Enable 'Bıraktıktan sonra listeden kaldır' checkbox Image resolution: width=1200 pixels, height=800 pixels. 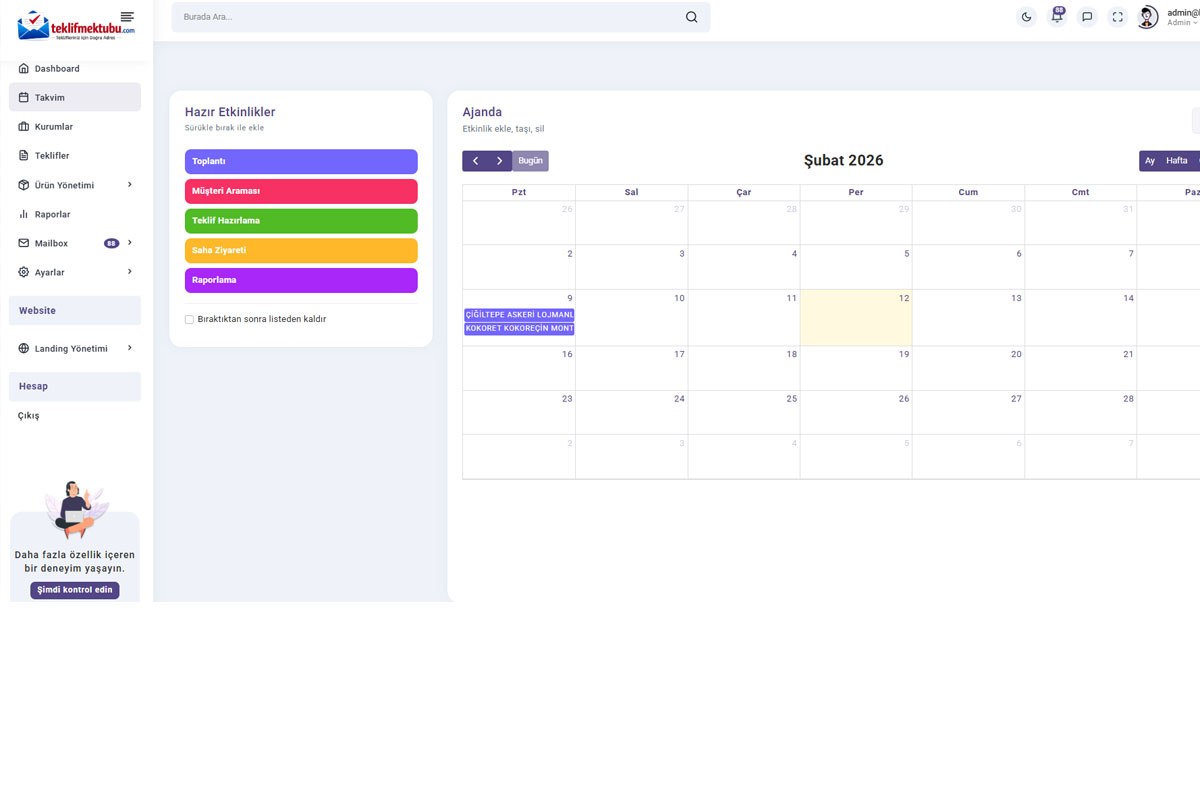click(x=189, y=320)
